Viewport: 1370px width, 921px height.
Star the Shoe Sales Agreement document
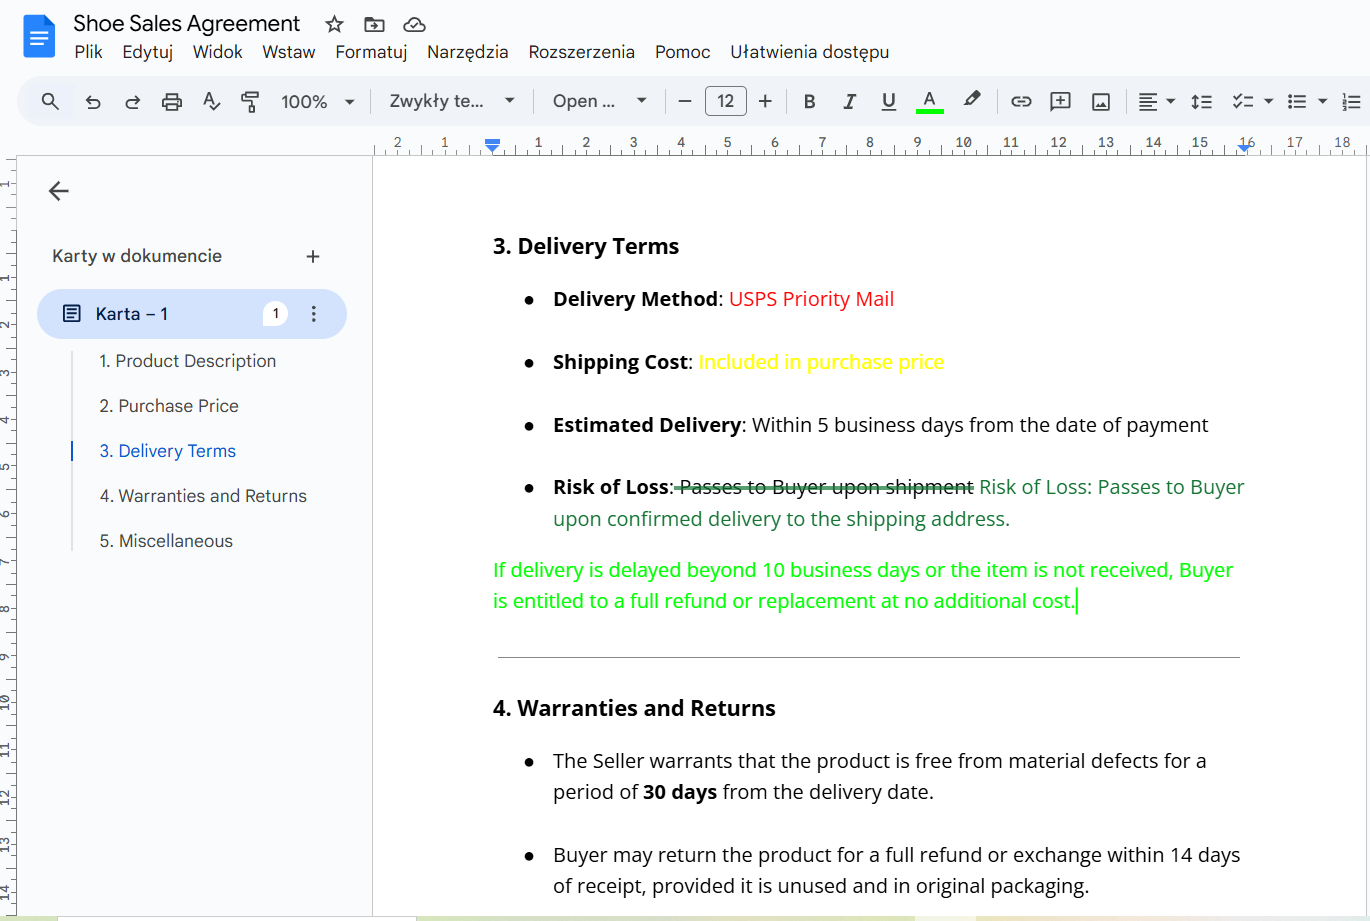(x=335, y=25)
